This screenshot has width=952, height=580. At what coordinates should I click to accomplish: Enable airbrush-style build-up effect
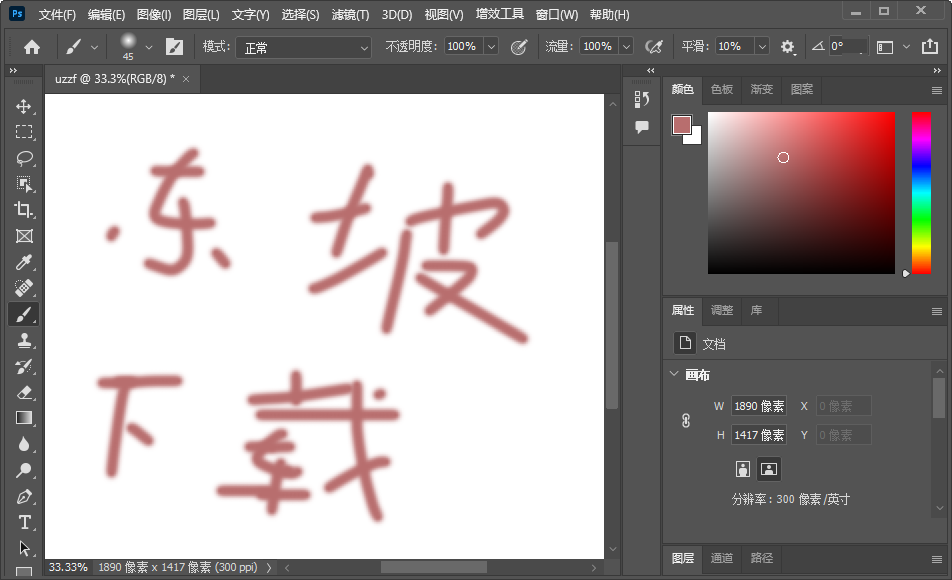coord(654,47)
